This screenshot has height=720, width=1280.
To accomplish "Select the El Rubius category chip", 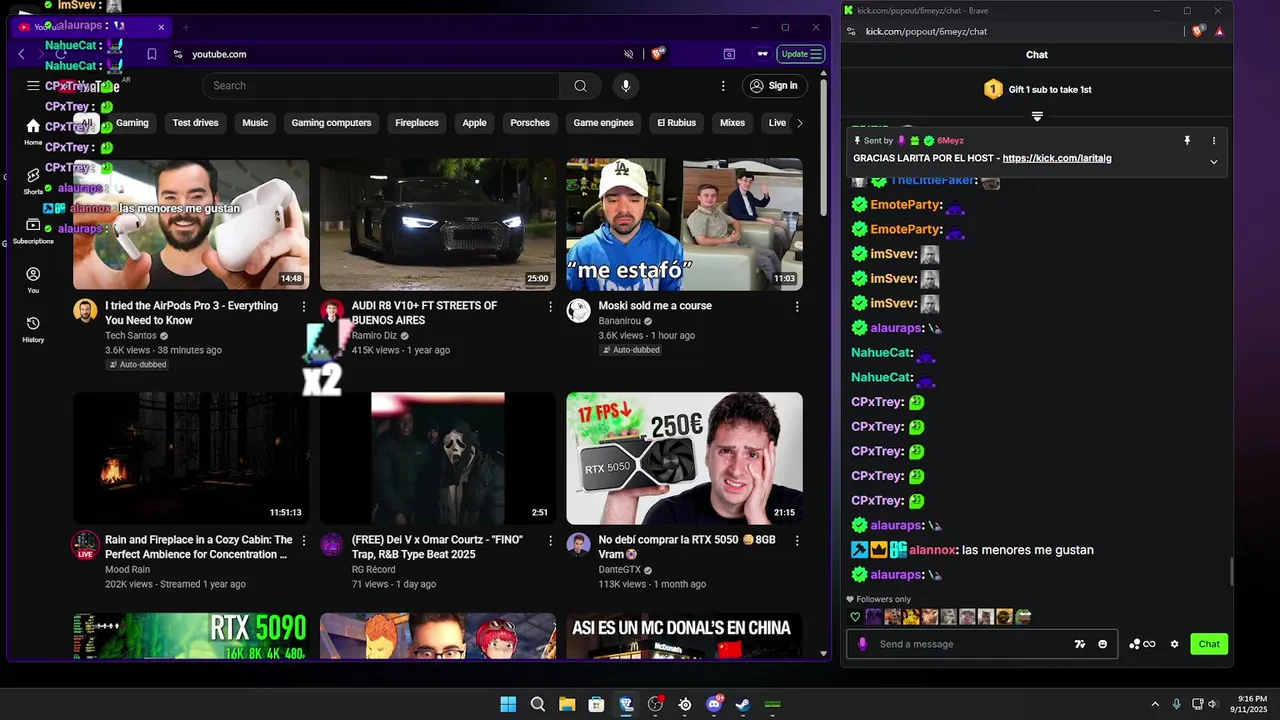I will (x=676, y=123).
